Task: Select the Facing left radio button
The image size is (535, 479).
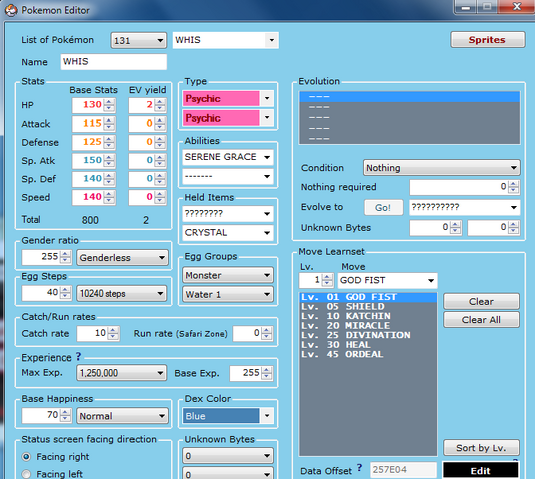Action: pos(26,474)
